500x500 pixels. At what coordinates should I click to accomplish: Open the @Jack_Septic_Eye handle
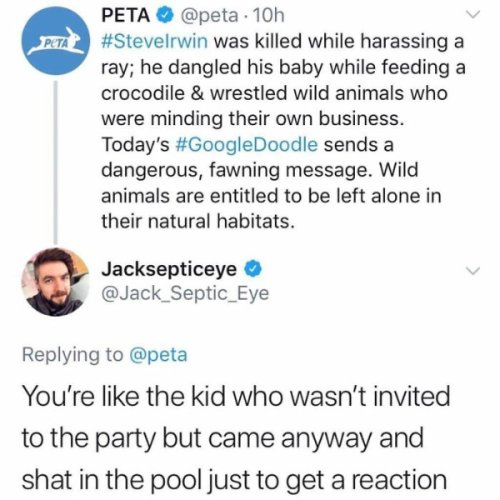(185, 294)
